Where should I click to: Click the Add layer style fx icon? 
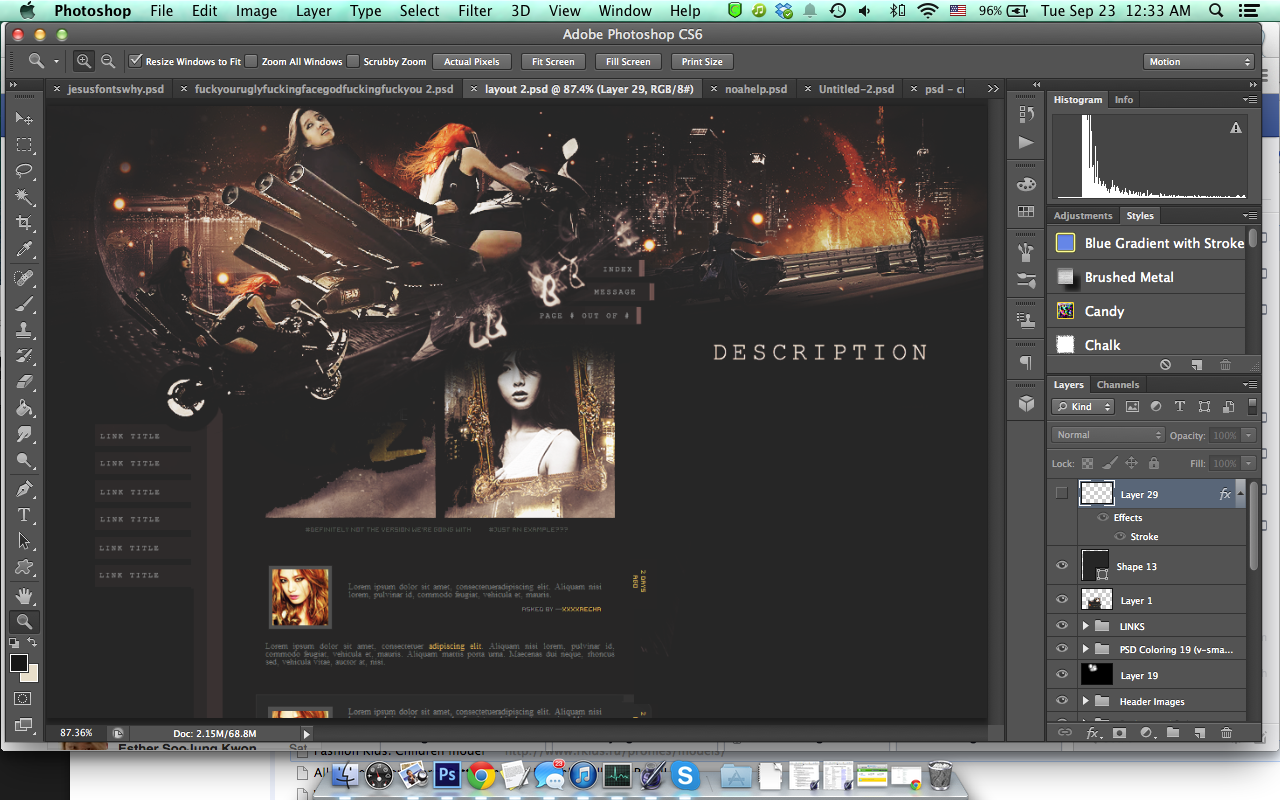click(x=1093, y=733)
